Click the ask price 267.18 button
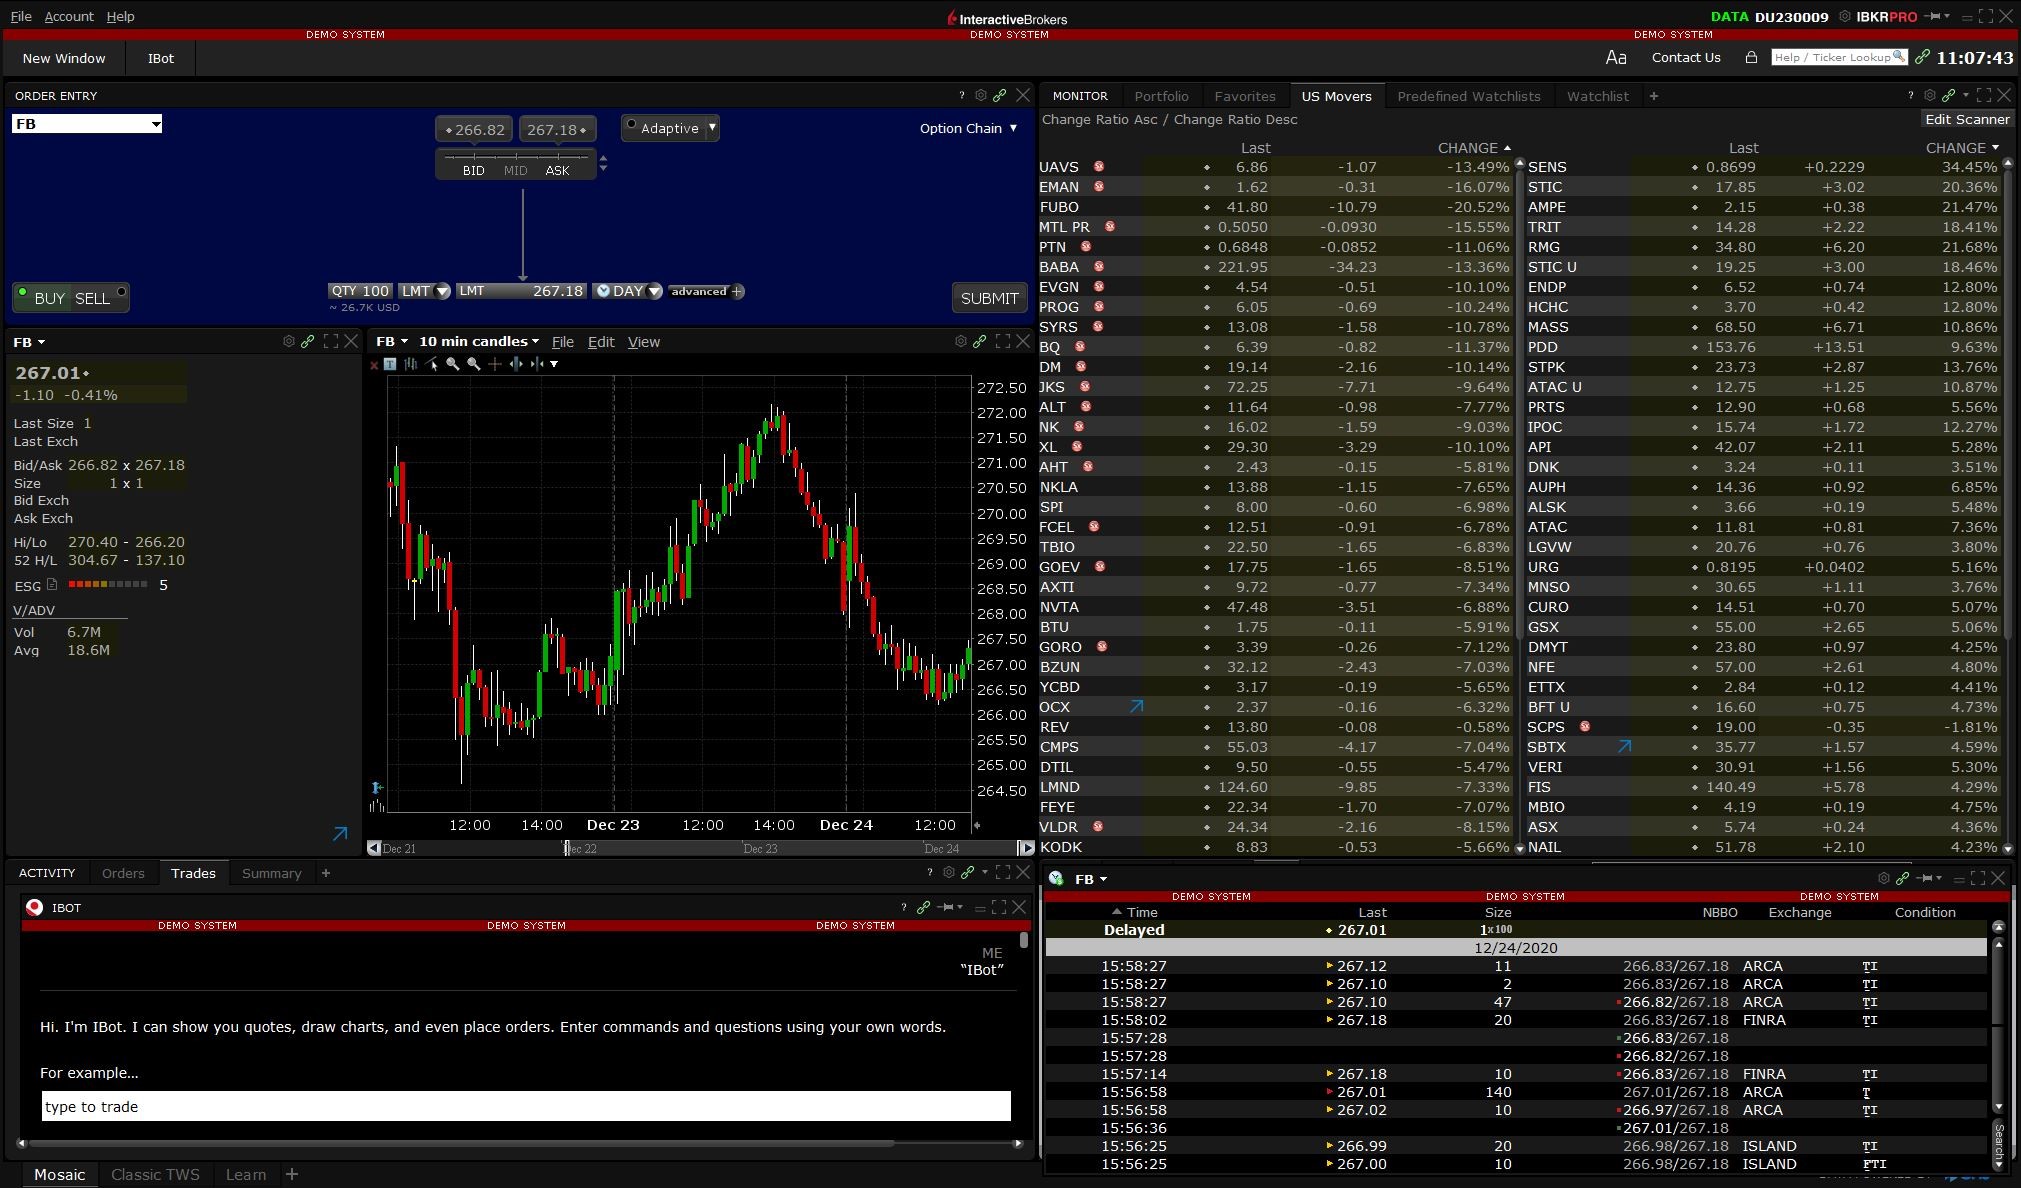The height and width of the screenshot is (1188, 2021). tap(557, 130)
